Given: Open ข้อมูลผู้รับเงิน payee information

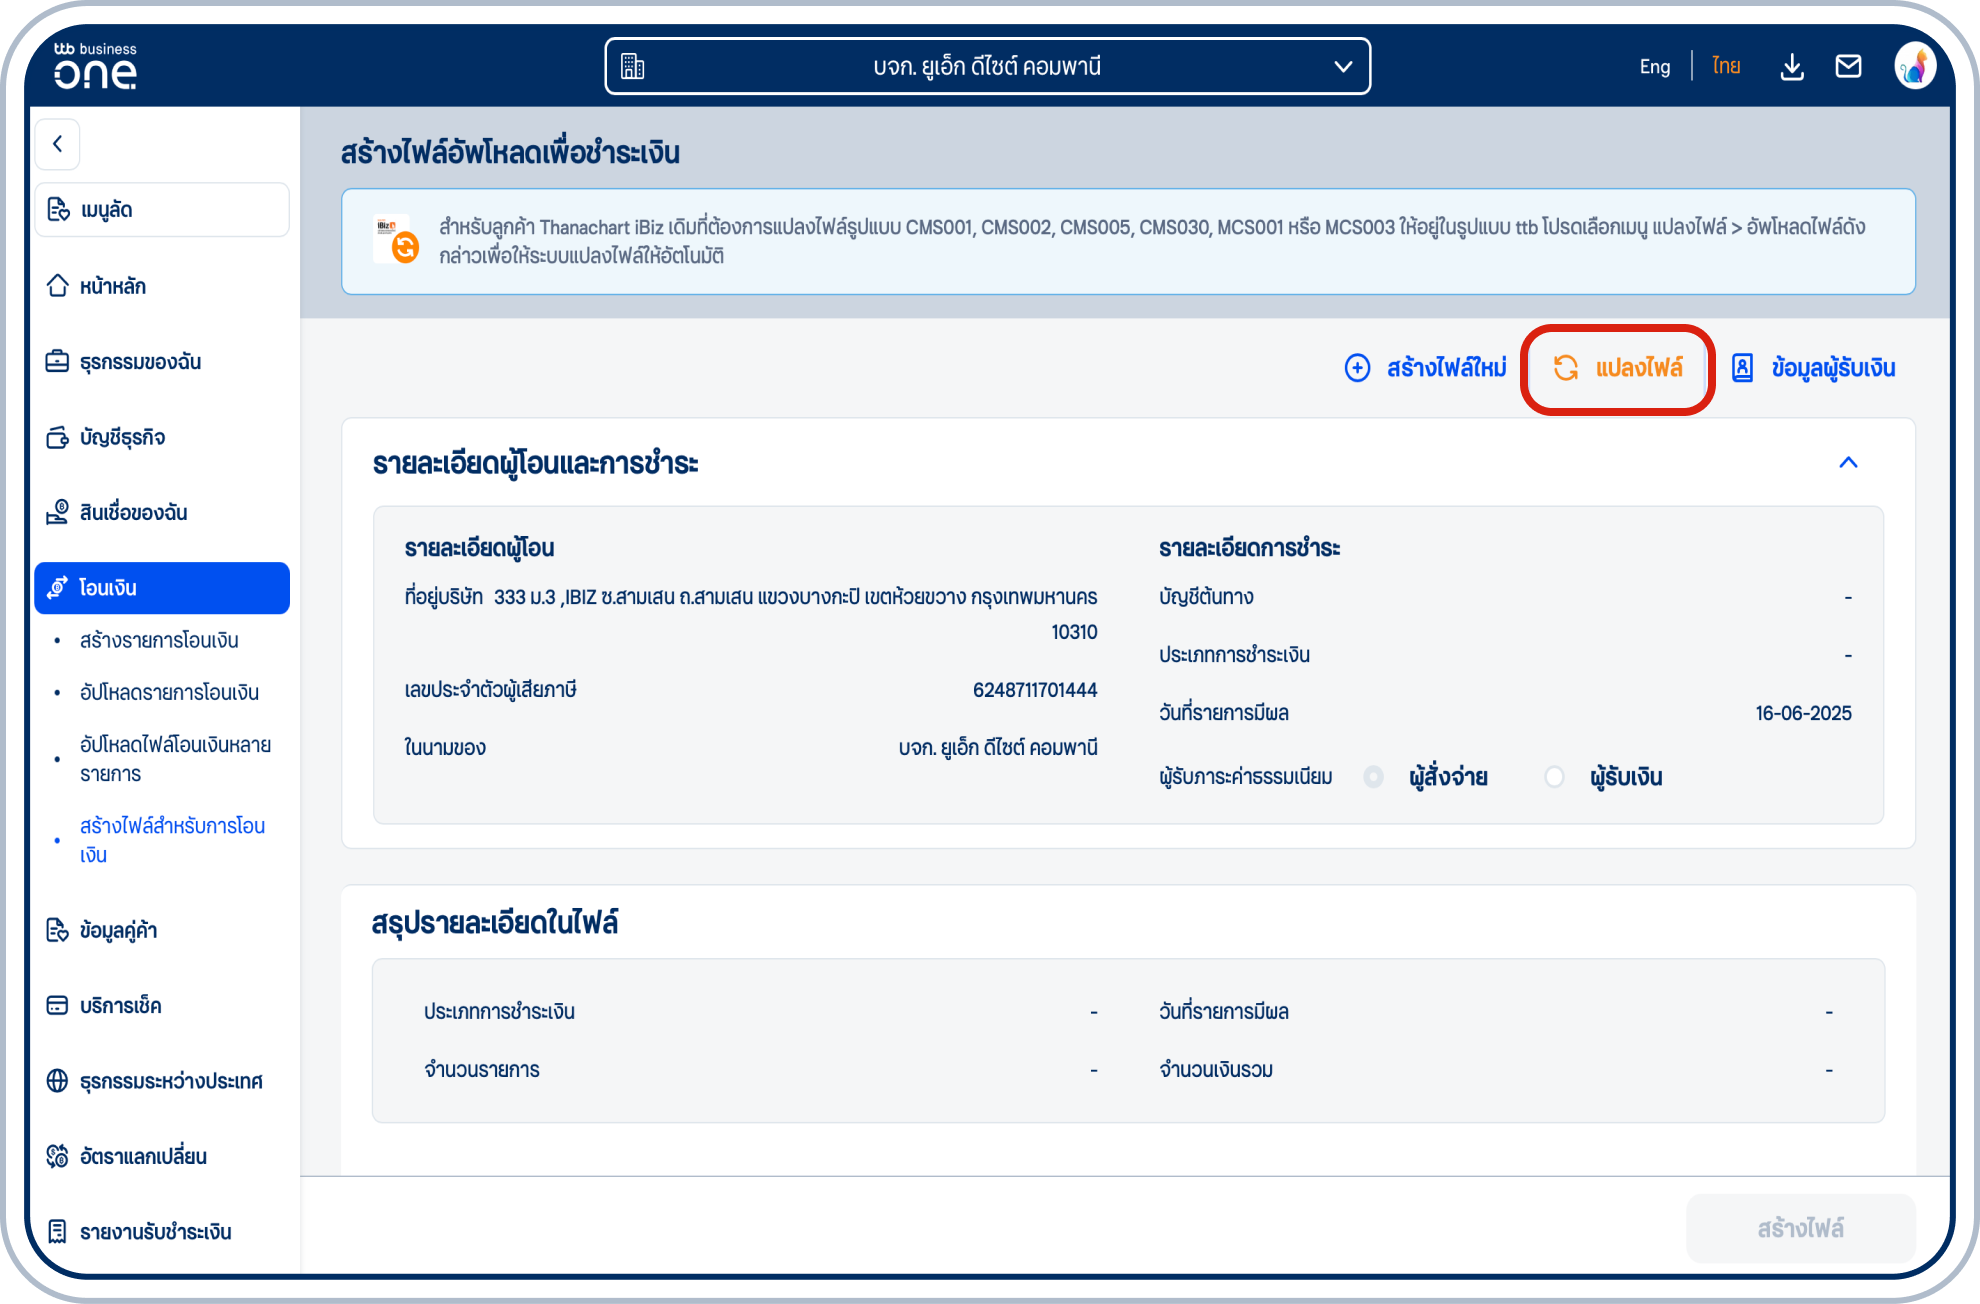Looking at the screenshot, I should click(1814, 368).
